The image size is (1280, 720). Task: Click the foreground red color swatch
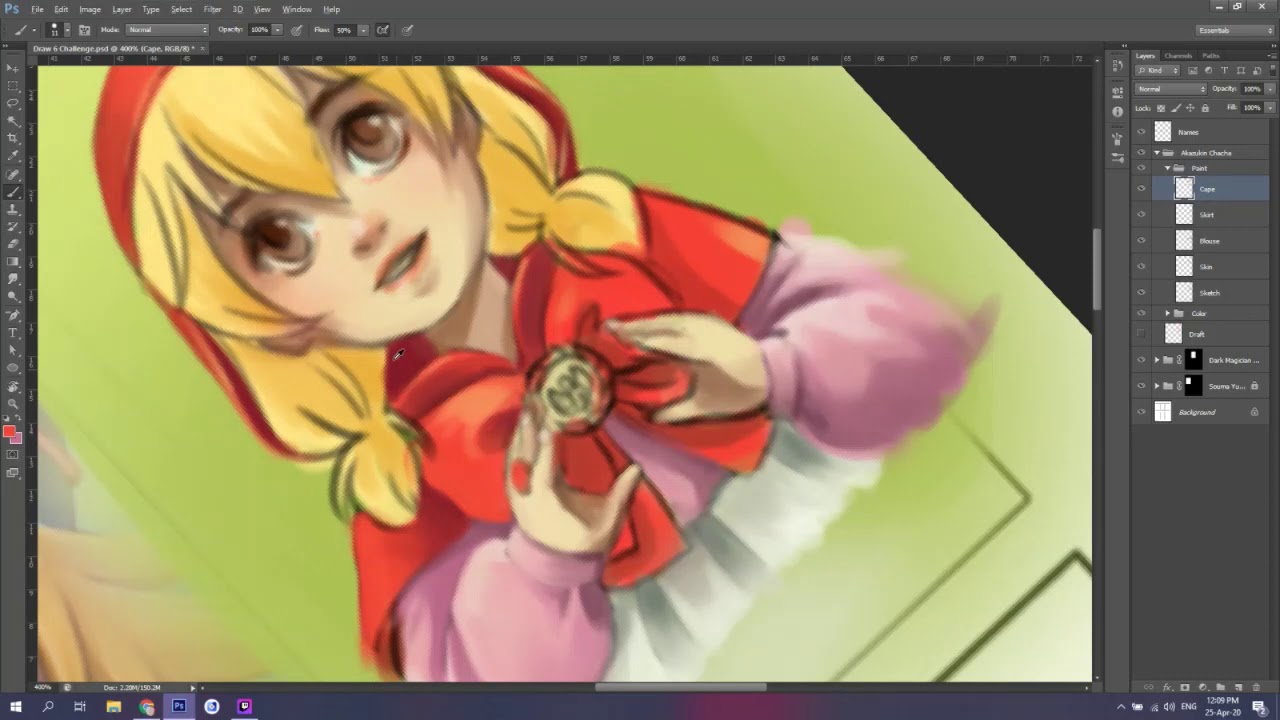pyautogui.click(x=9, y=432)
